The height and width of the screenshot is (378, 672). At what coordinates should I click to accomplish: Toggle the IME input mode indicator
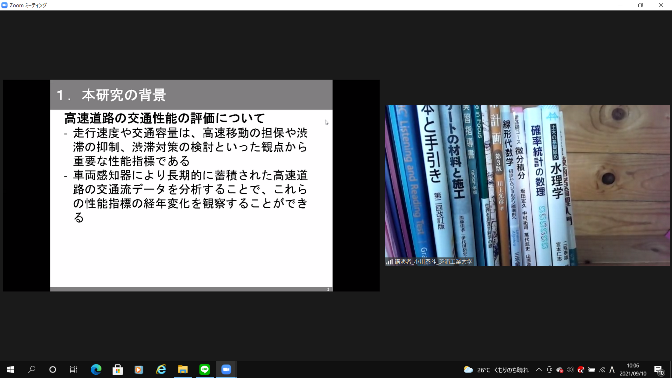click(612, 369)
